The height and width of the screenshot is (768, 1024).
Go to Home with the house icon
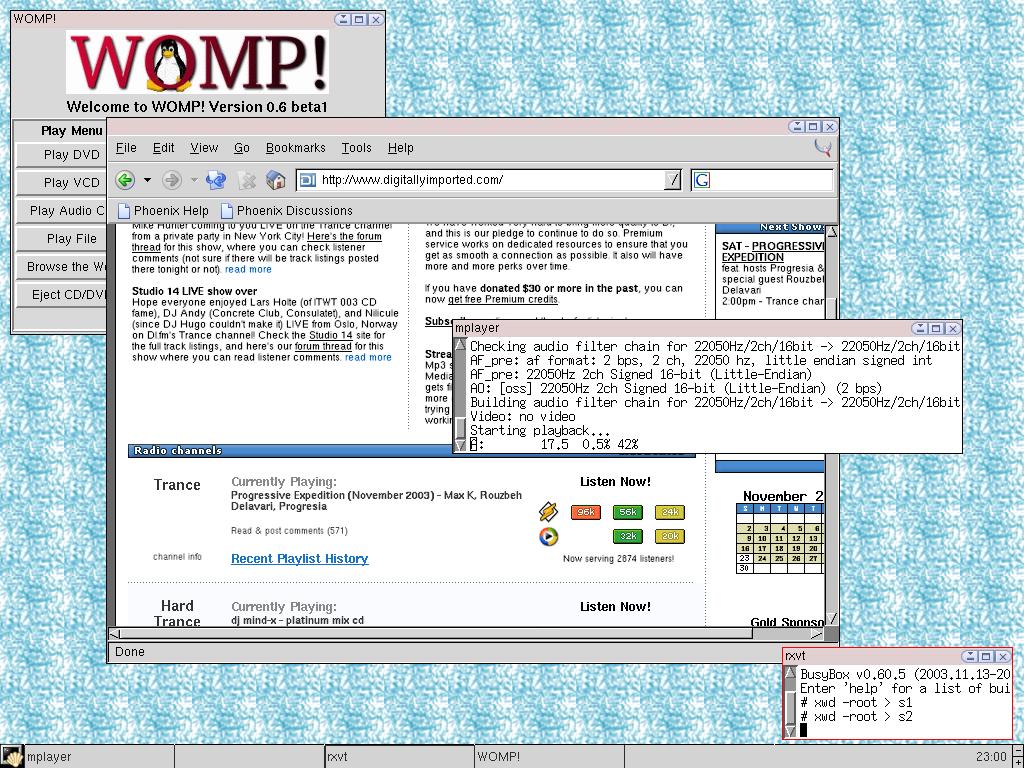[x=277, y=180]
